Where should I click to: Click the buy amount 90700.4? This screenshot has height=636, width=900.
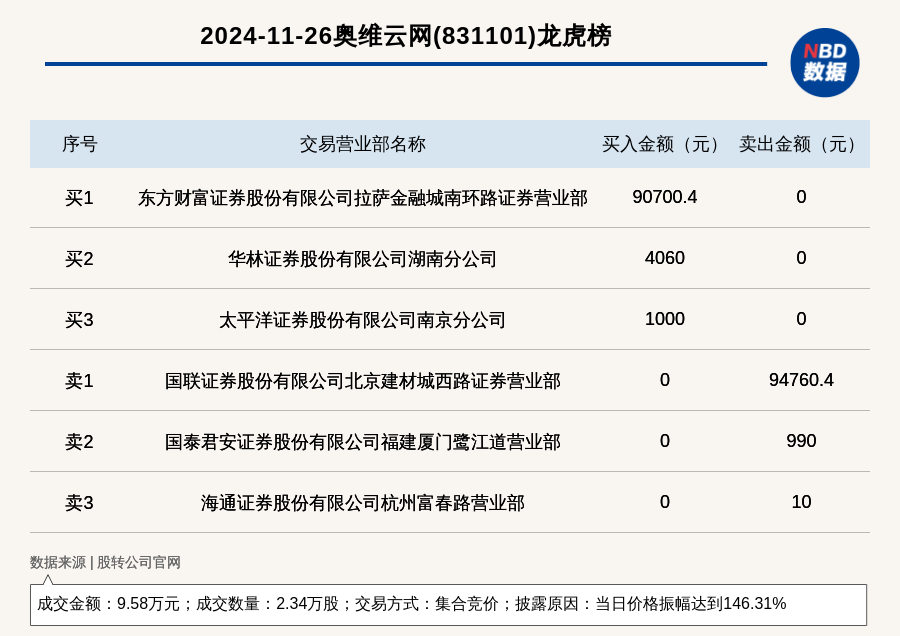point(665,197)
